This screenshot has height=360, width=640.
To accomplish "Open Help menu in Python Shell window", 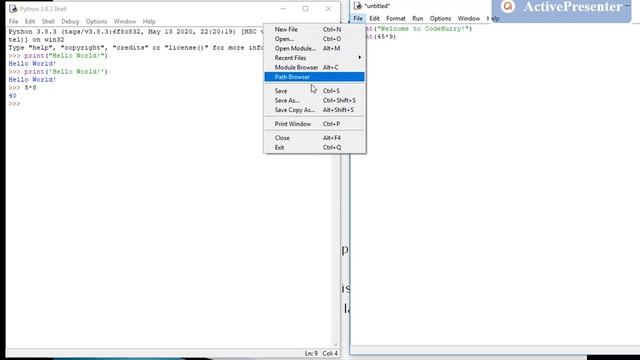I will click(149, 21).
